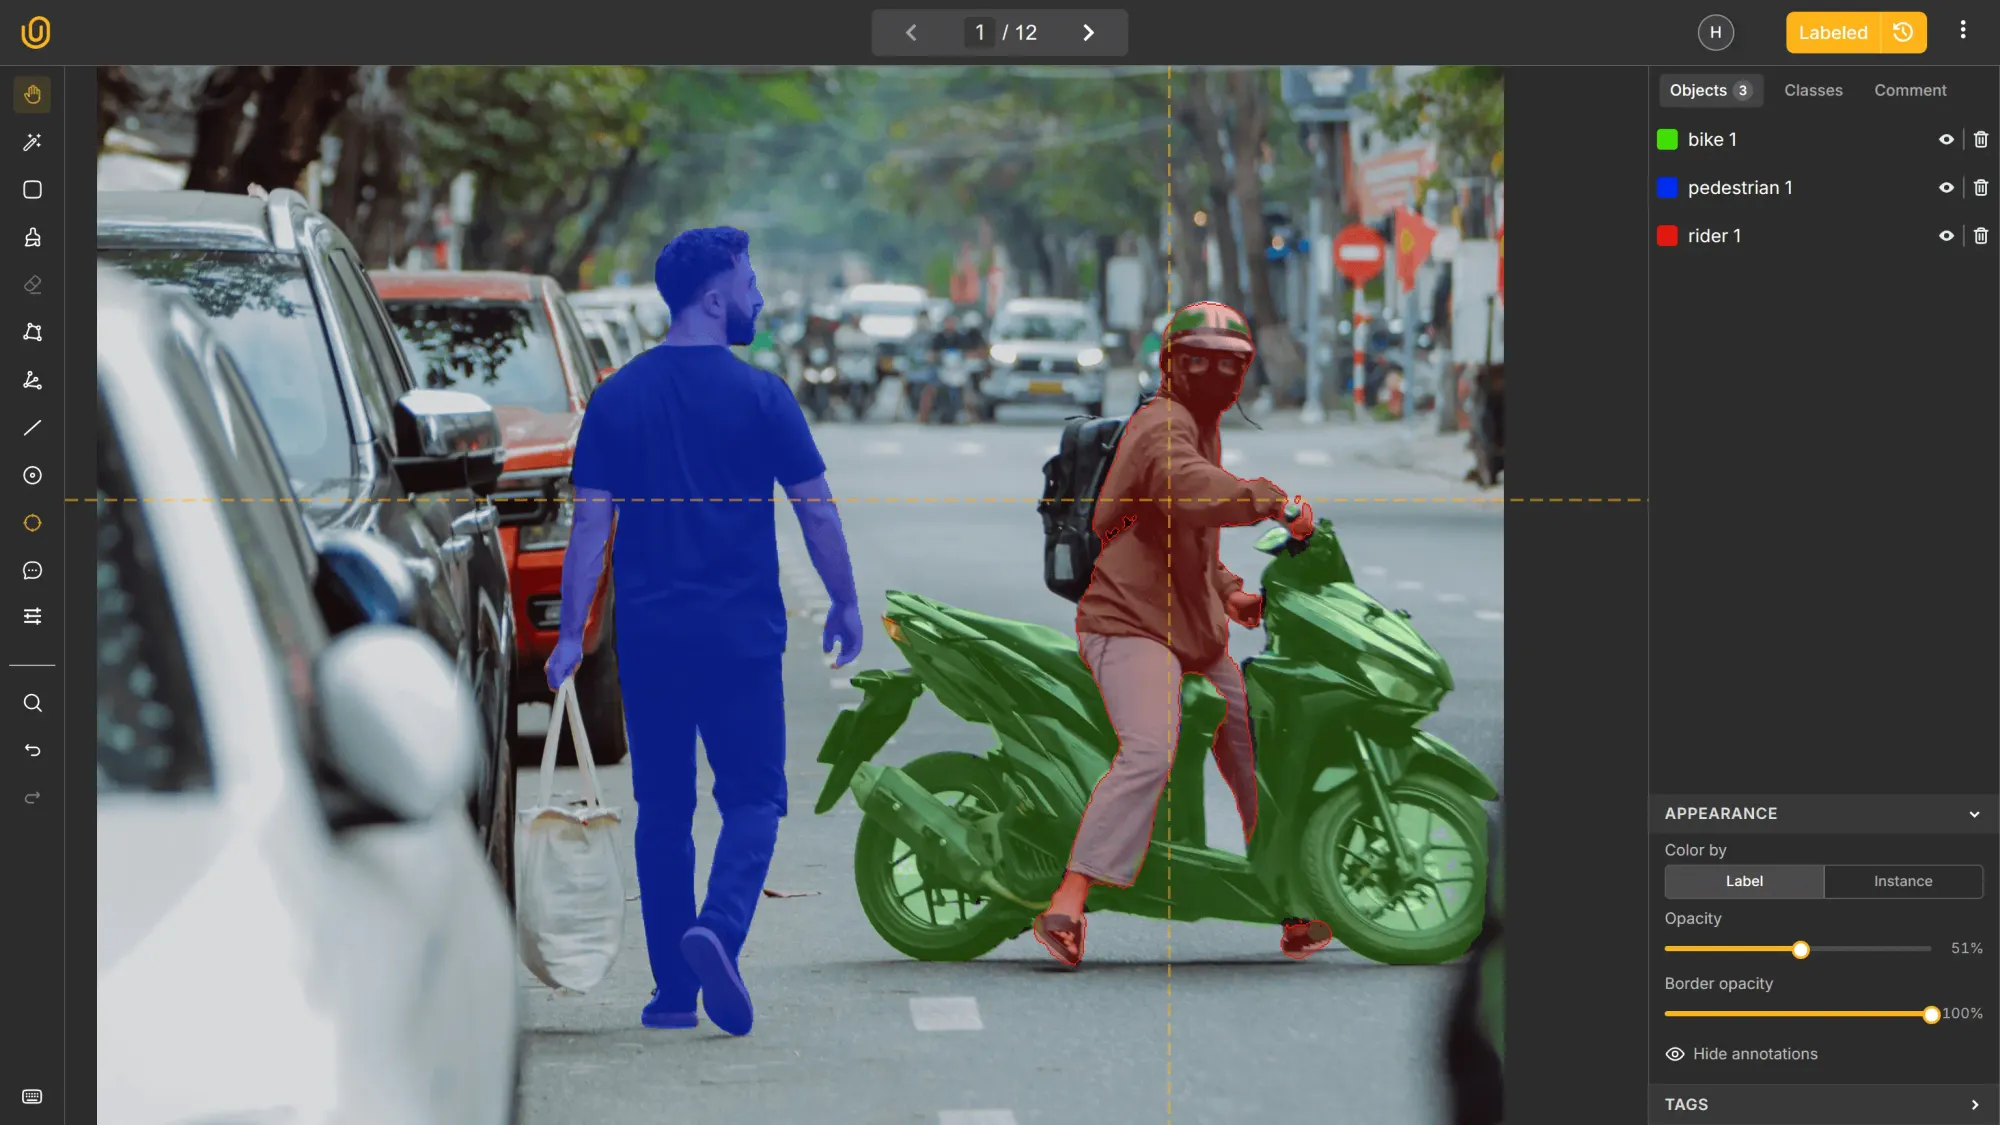Collapse the Appearance section
Screen dimensions: 2000x1125
pos(1975,814)
